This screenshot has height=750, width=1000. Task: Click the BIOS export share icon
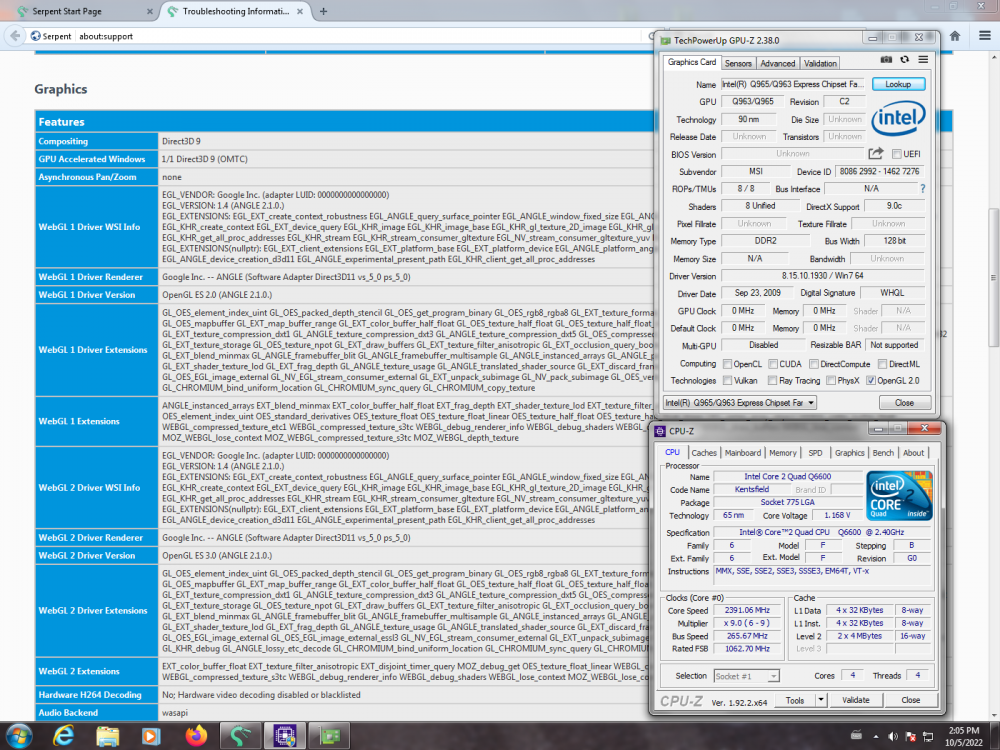click(x=876, y=154)
